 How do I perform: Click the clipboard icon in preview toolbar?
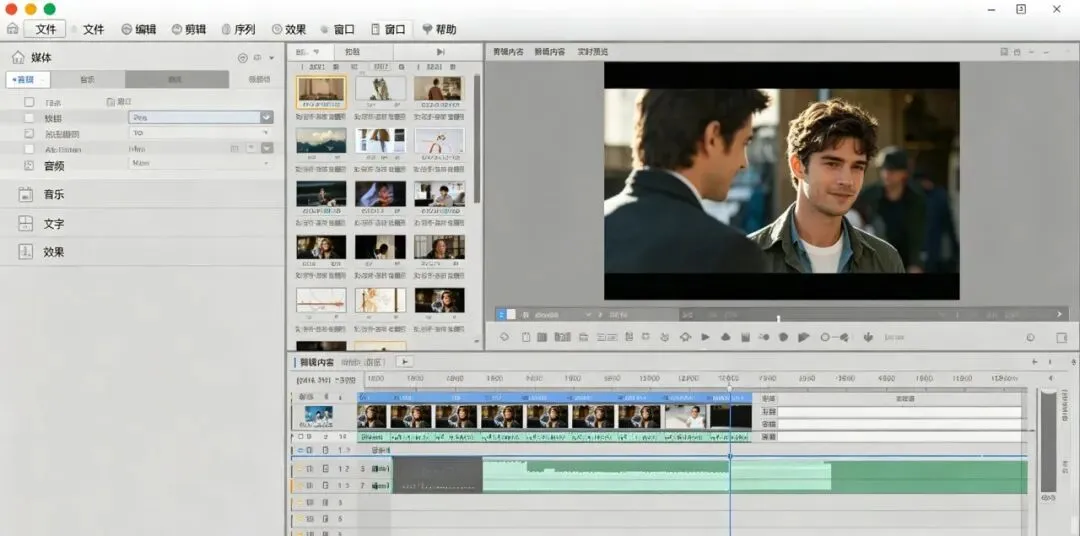click(526, 337)
